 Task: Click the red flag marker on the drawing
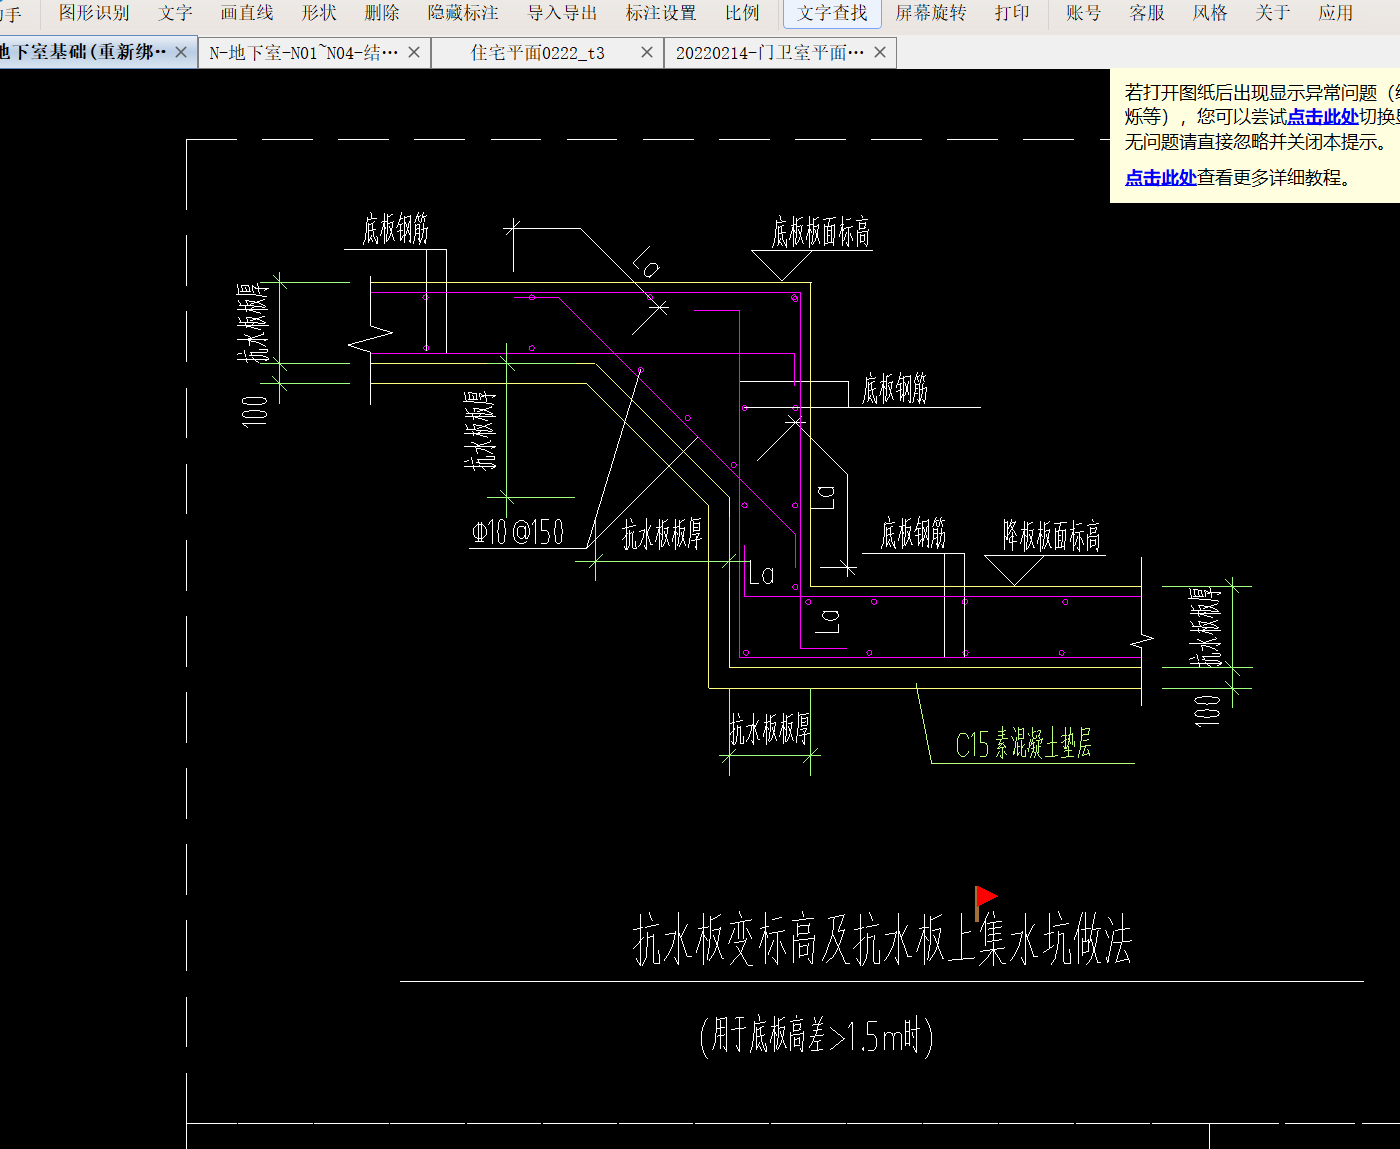click(985, 896)
